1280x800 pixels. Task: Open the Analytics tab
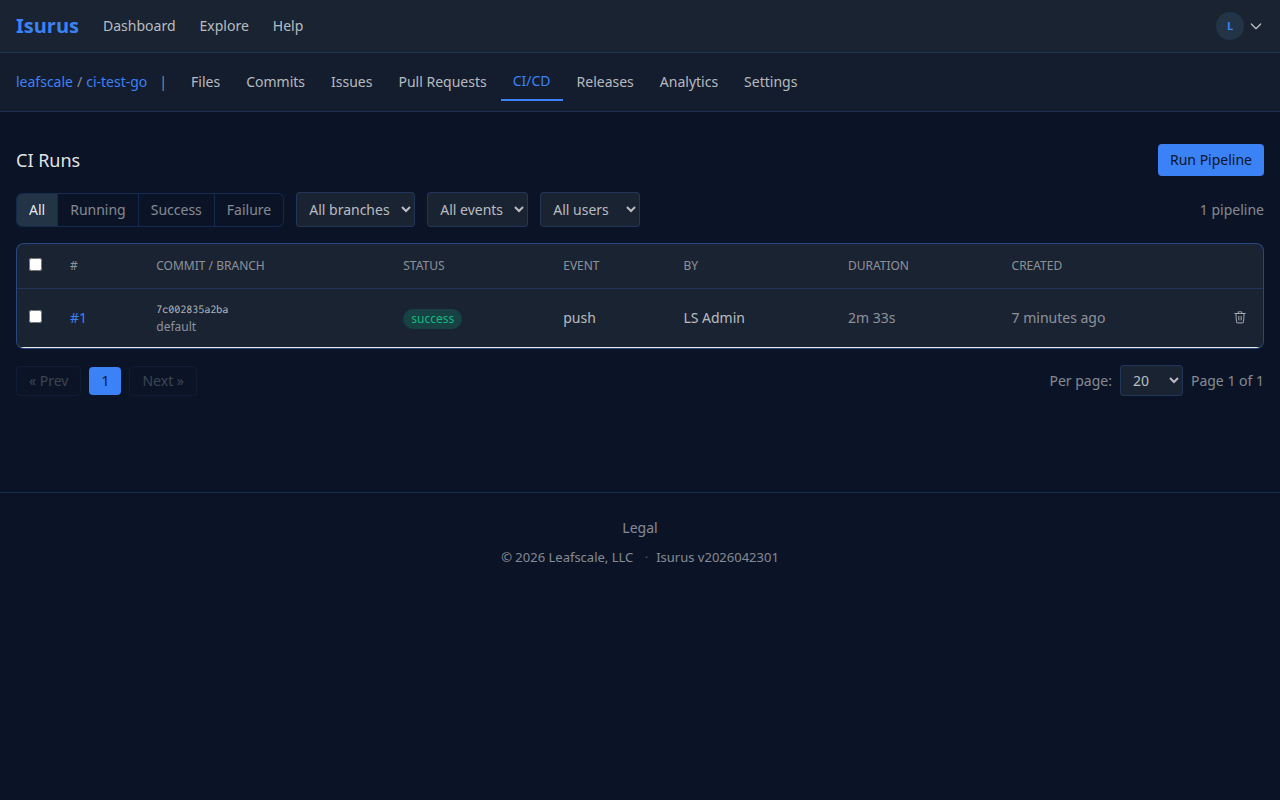coord(689,82)
